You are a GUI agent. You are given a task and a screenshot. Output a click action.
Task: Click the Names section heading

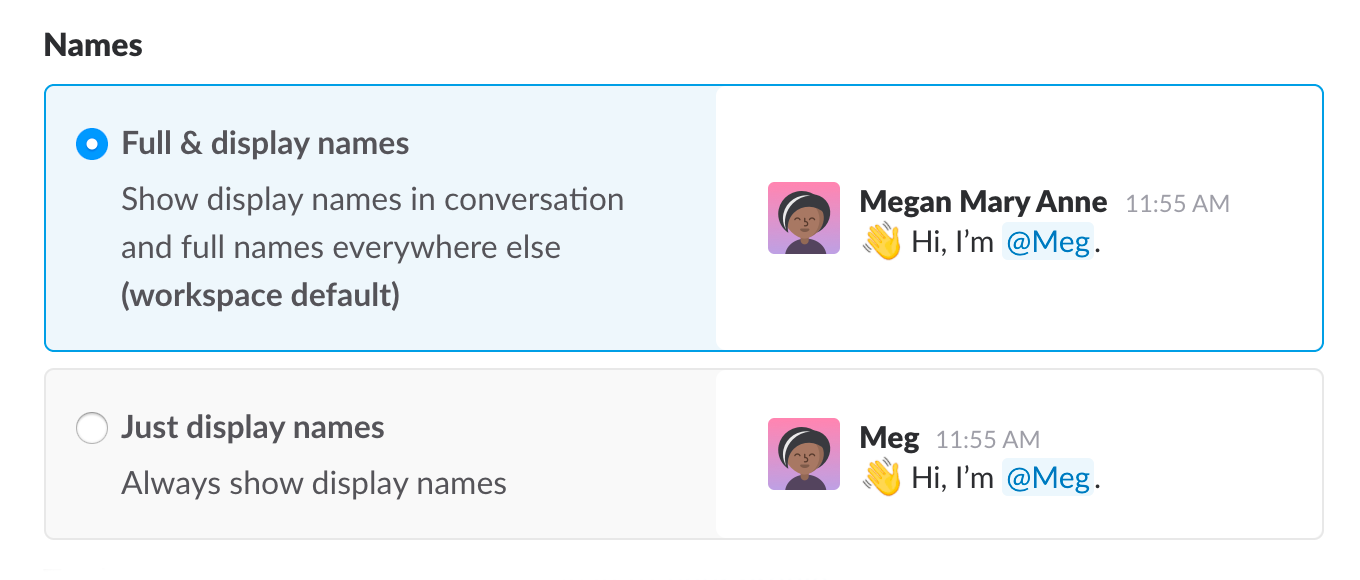pyautogui.click(x=93, y=45)
